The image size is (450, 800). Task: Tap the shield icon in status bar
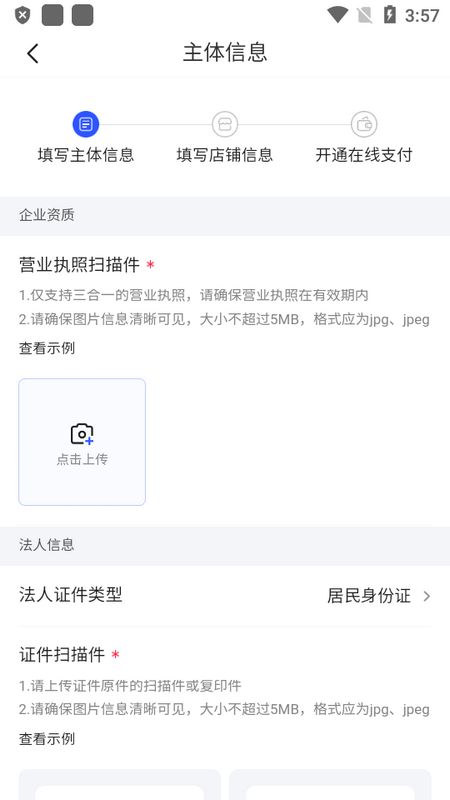(22, 15)
